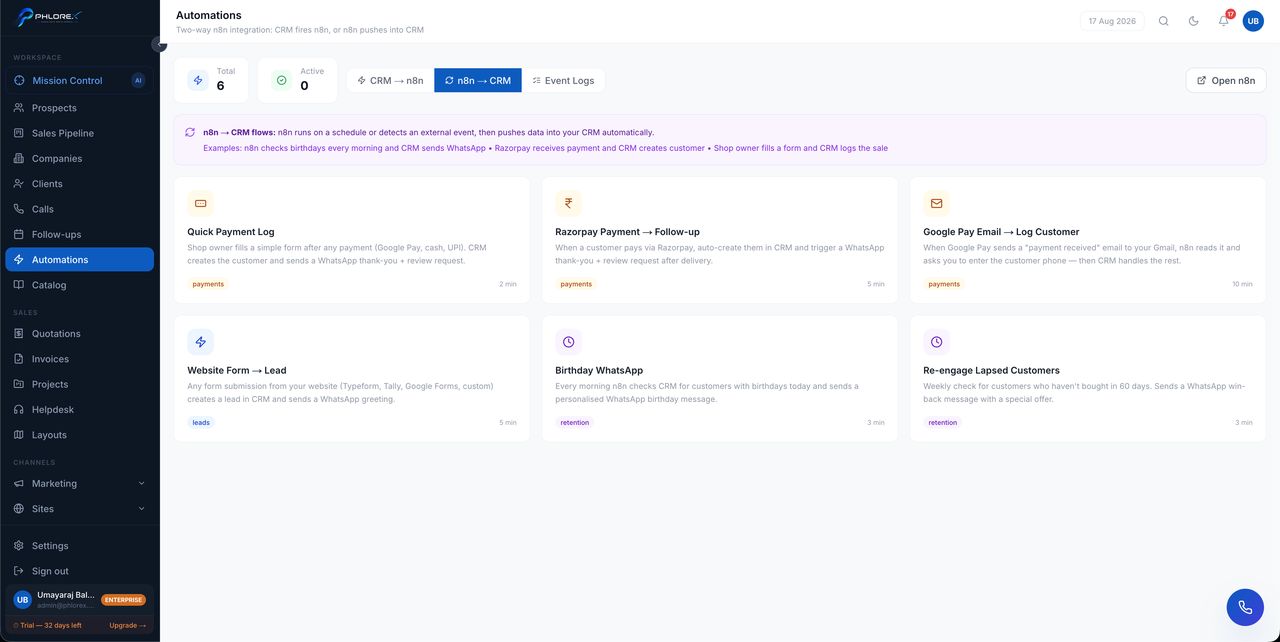The image size is (1280, 642).
Task: Click the sync icon in info banner
Action: tap(190, 132)
